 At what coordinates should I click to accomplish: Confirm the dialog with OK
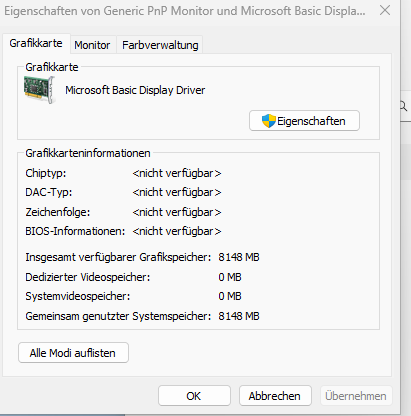coord(194,396)
